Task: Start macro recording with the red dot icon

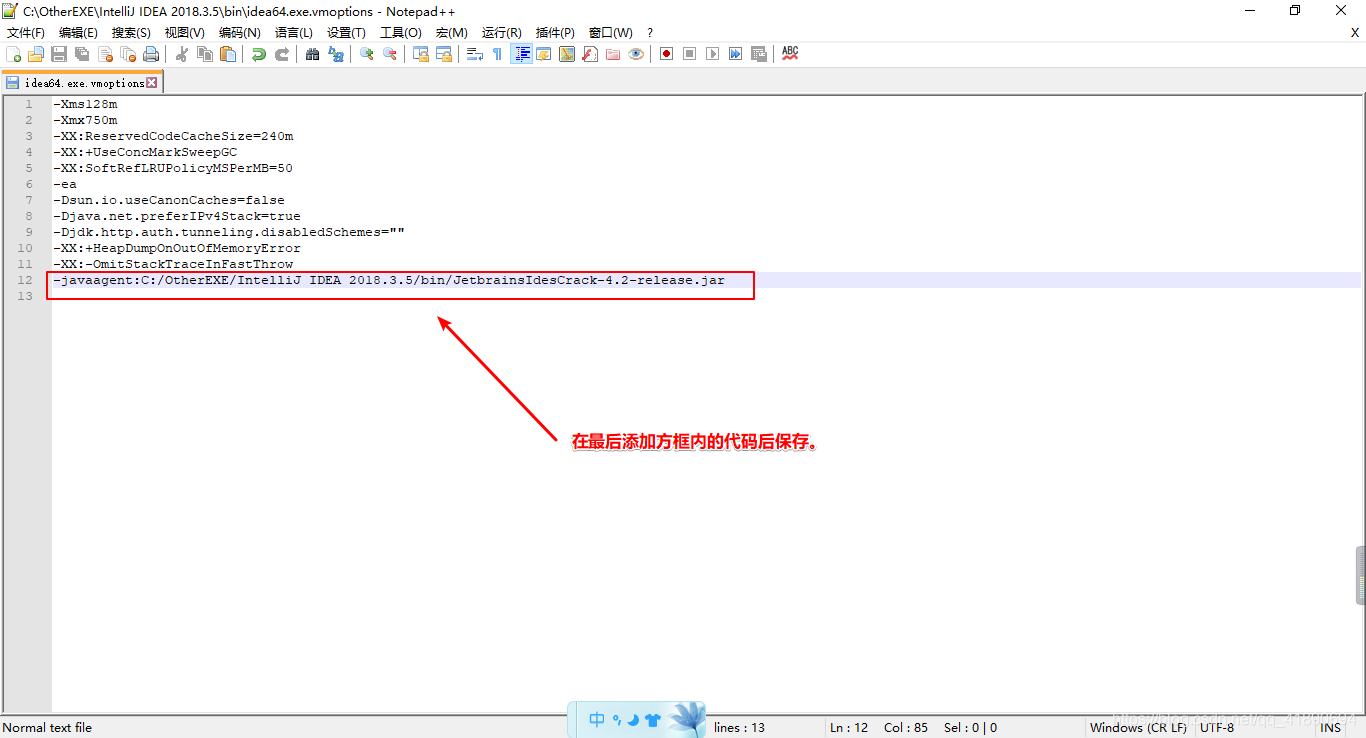Action: coord(667,54)
